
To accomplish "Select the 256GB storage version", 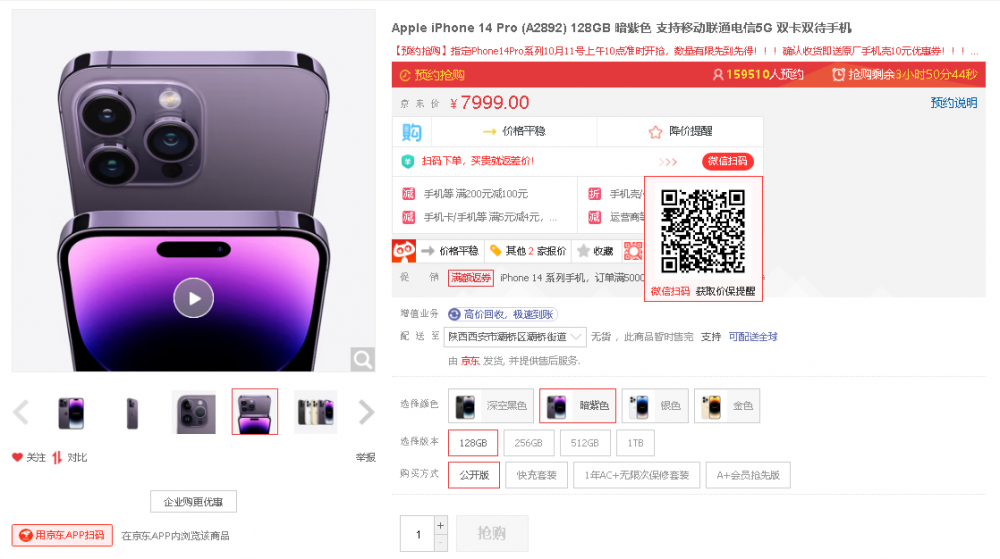I will (x=528, y=443).
